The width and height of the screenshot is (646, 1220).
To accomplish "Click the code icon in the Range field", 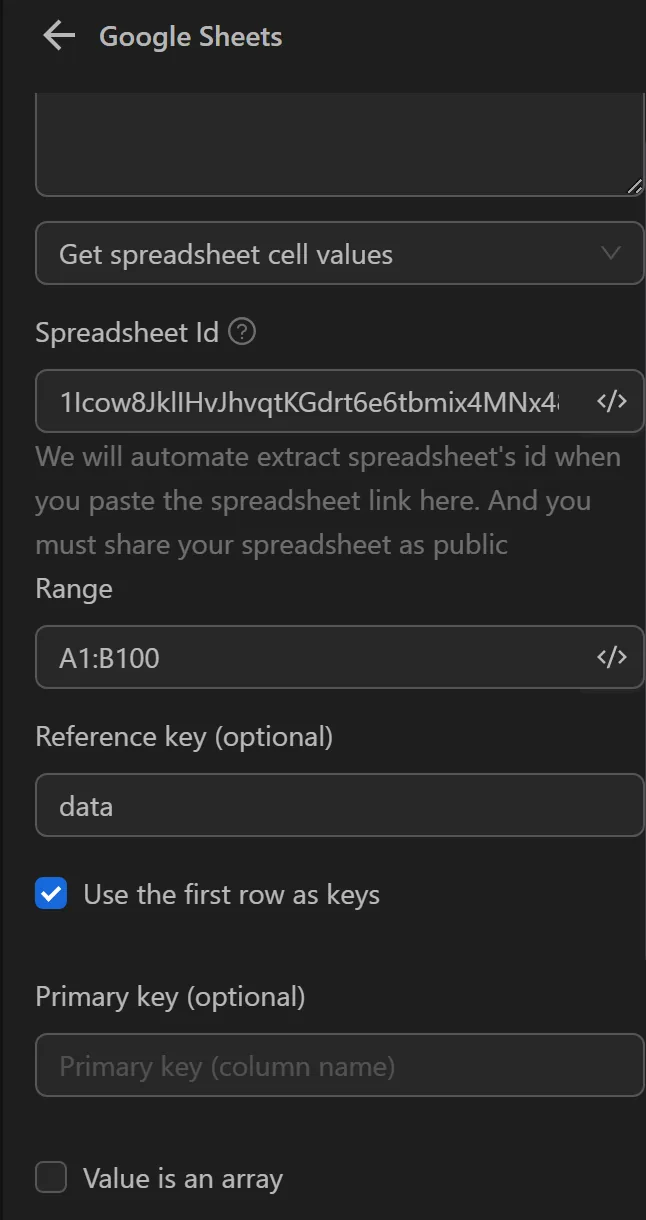I will tap(613, 657).
